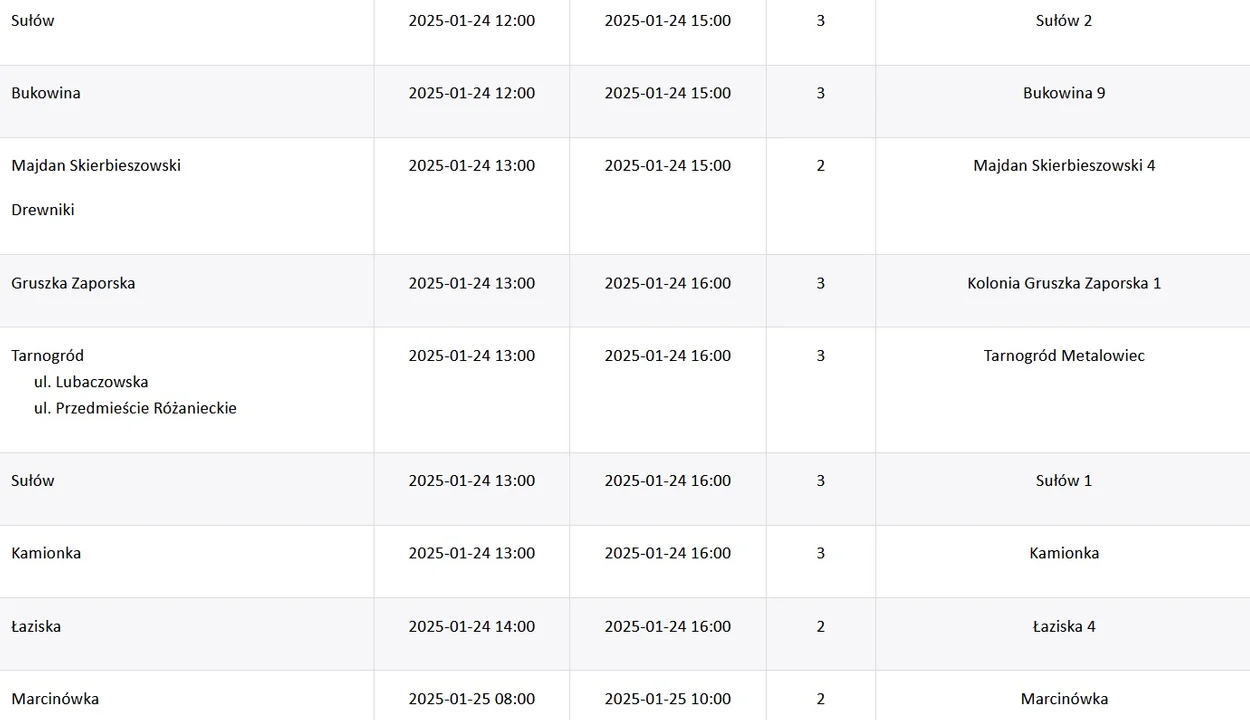Click Kolonia Gruszka Zaporska 1 station
This screenshot has width=1250, height=720.
pyautogui.click(x=1063, y=283)
